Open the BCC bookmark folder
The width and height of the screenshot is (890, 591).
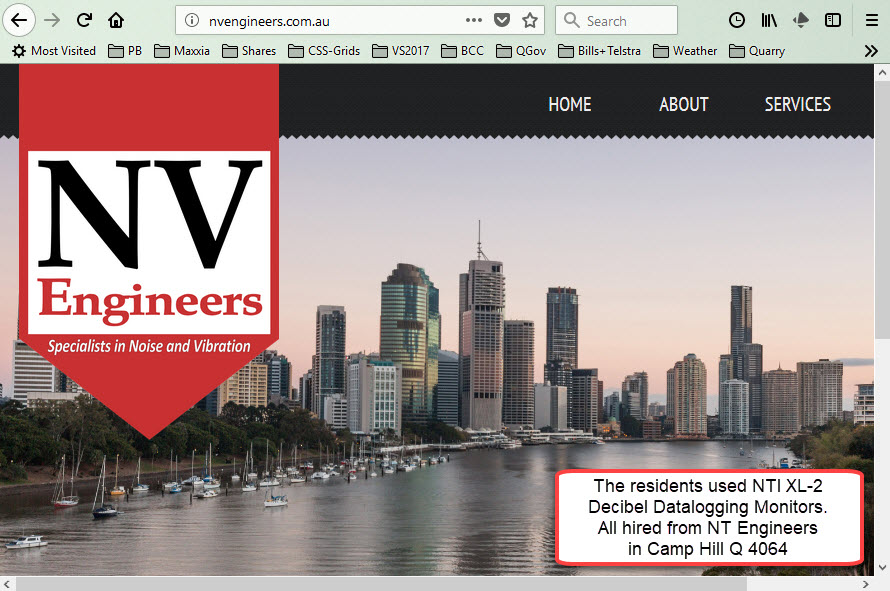[x=462, y=51]
